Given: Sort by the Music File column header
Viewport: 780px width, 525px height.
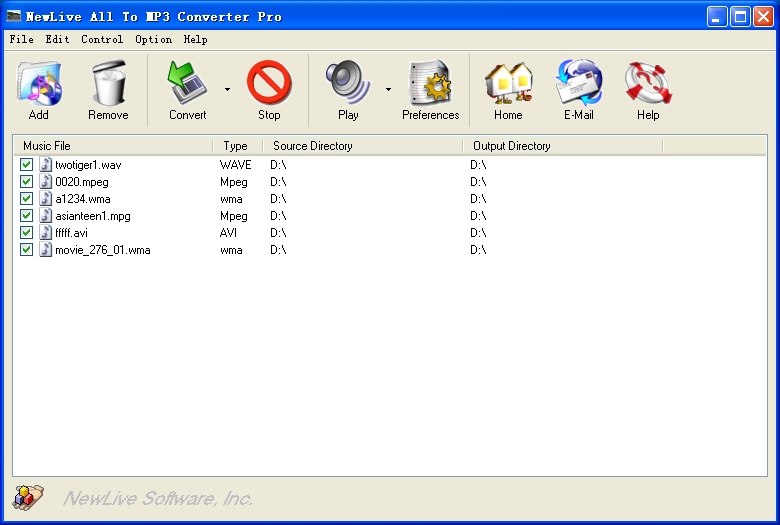Looking at the screenshot, I should tap(113, 146).
